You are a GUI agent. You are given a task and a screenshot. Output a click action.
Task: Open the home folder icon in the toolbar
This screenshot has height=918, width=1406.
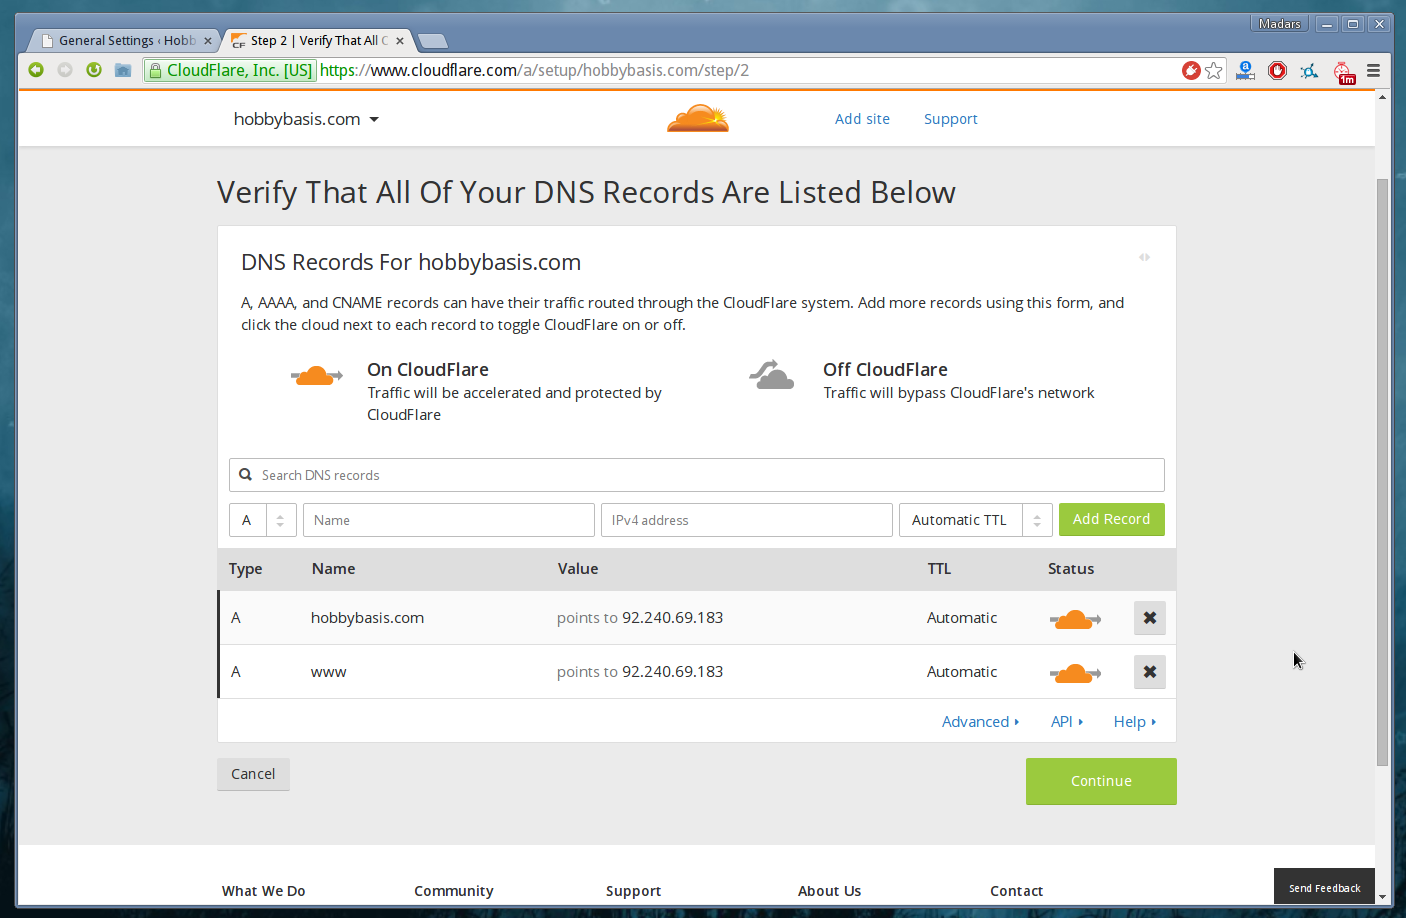point(123,70)
